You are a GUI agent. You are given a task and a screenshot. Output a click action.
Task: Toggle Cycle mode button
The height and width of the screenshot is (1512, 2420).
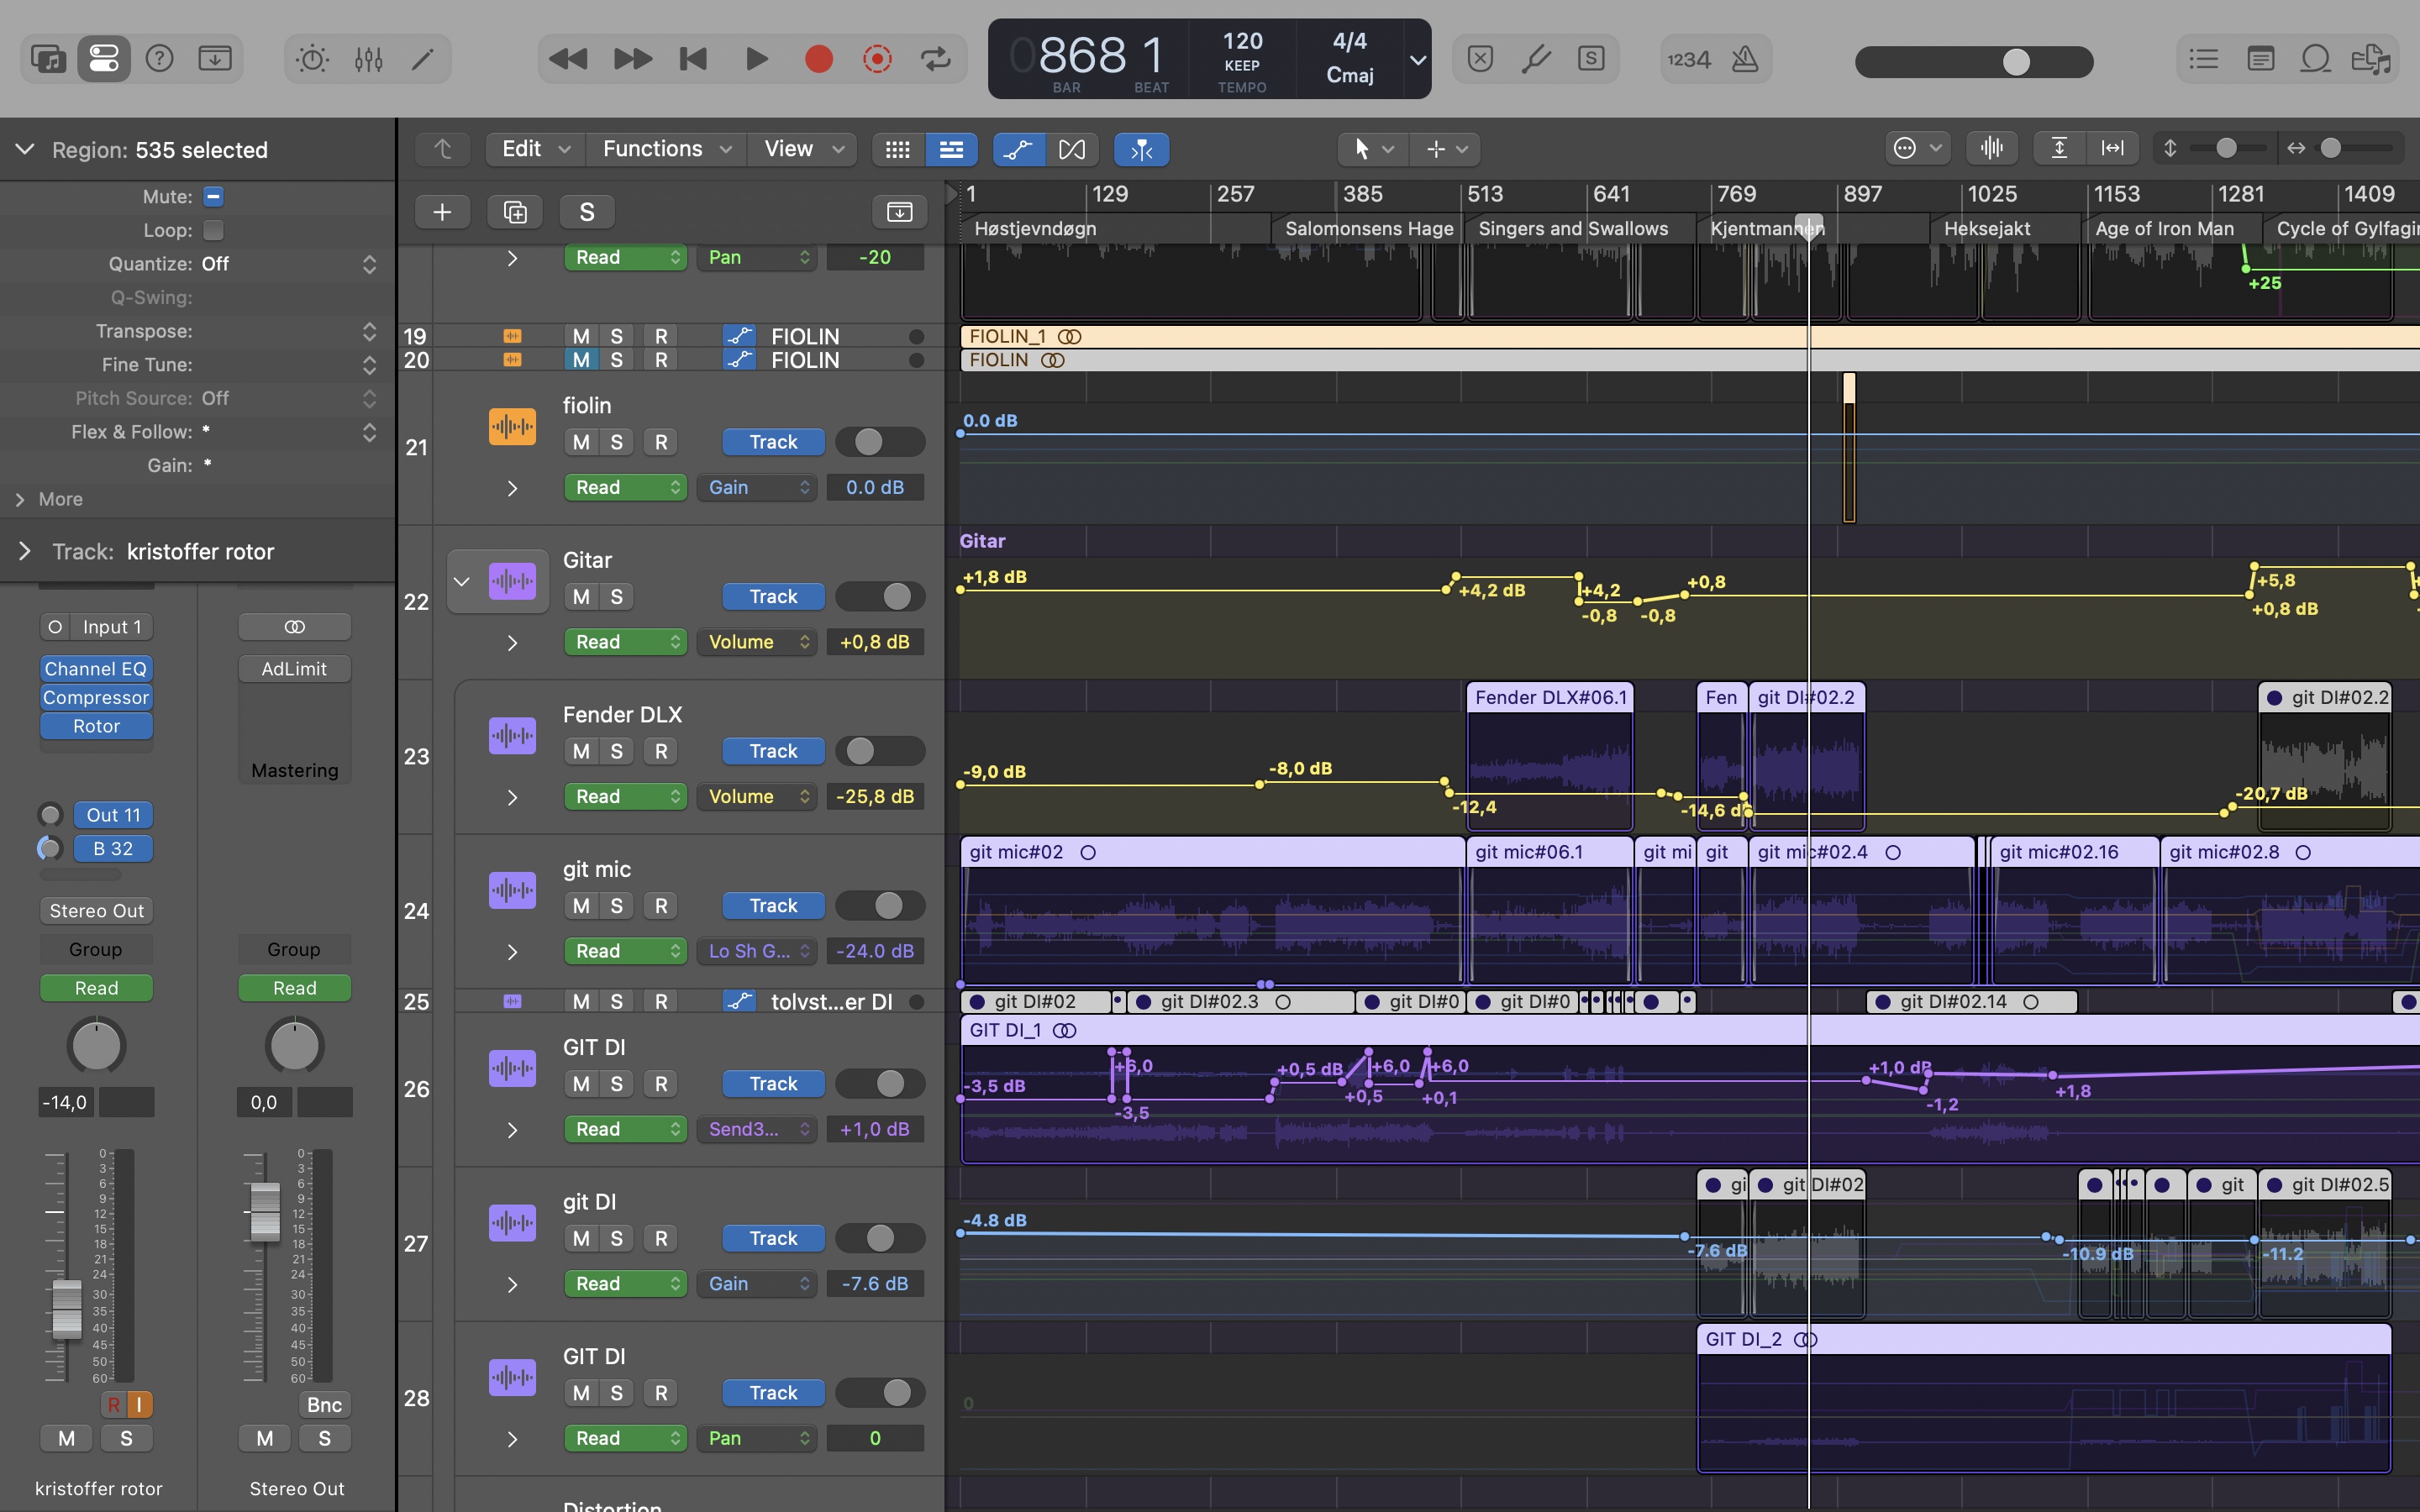(935, 60)
